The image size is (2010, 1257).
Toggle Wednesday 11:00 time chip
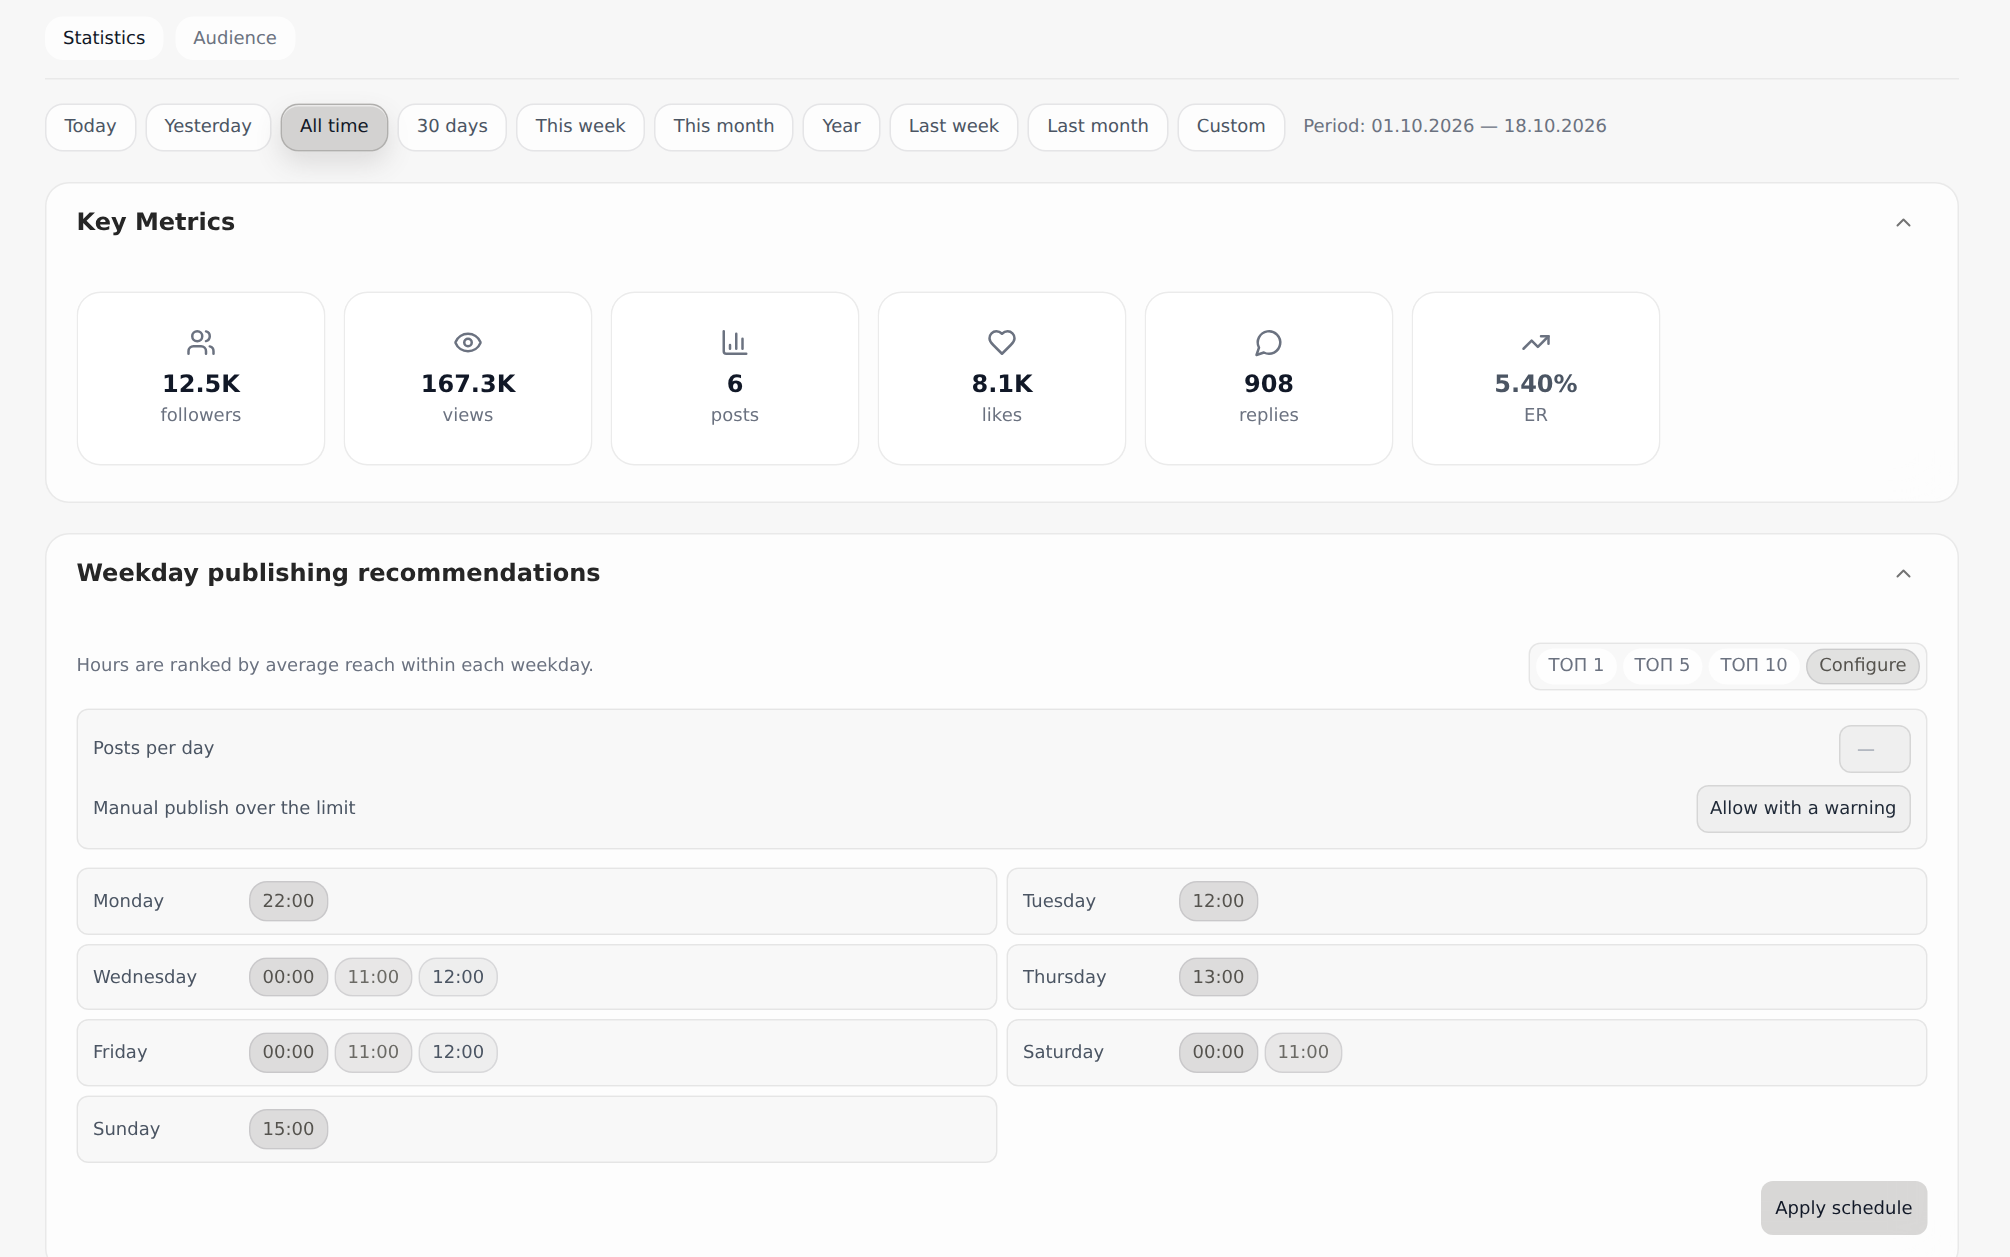pos(373,977)
